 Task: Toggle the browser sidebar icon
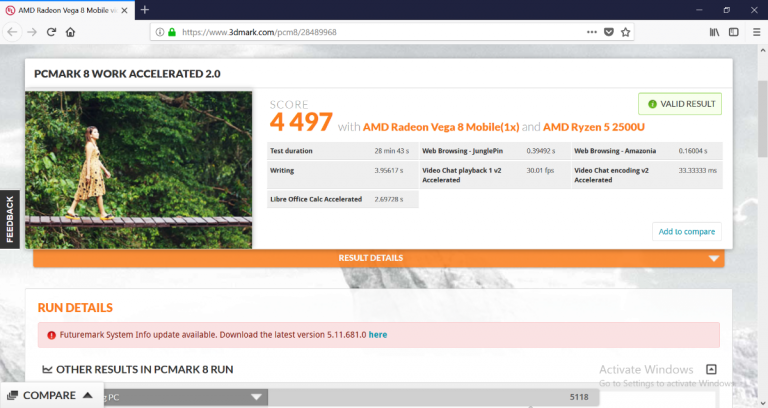pos(734,32)
